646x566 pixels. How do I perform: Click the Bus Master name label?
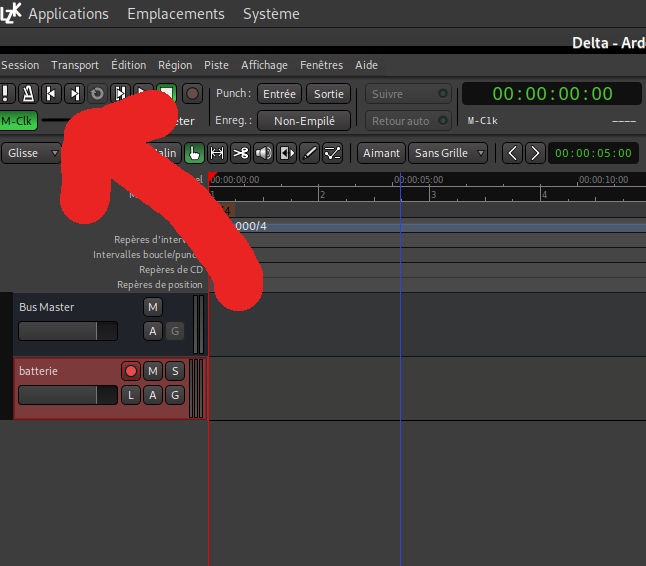pyautogui.click(x=47, y=307)
